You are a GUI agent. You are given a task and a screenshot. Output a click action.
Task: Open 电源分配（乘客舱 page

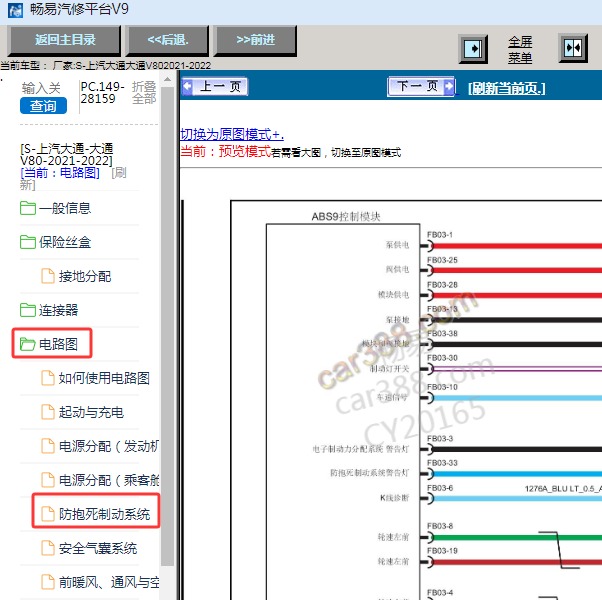pyautogui.click(x=108, y=480)
